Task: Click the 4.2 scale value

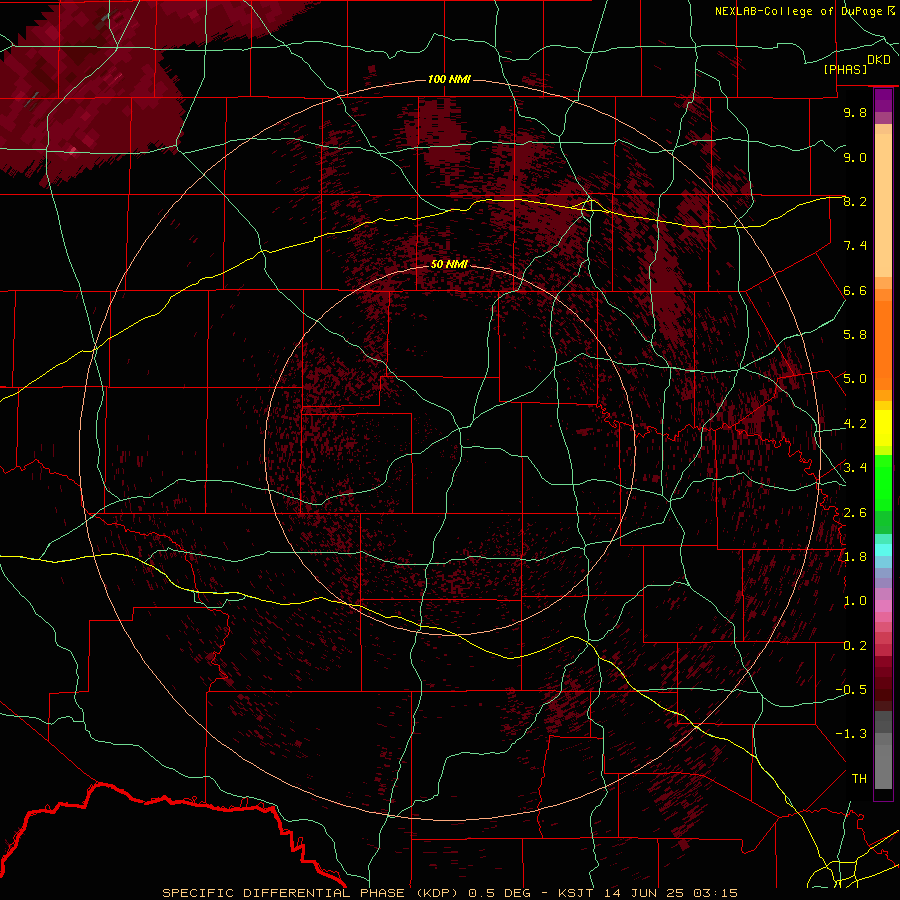Action: pos(855,424)
